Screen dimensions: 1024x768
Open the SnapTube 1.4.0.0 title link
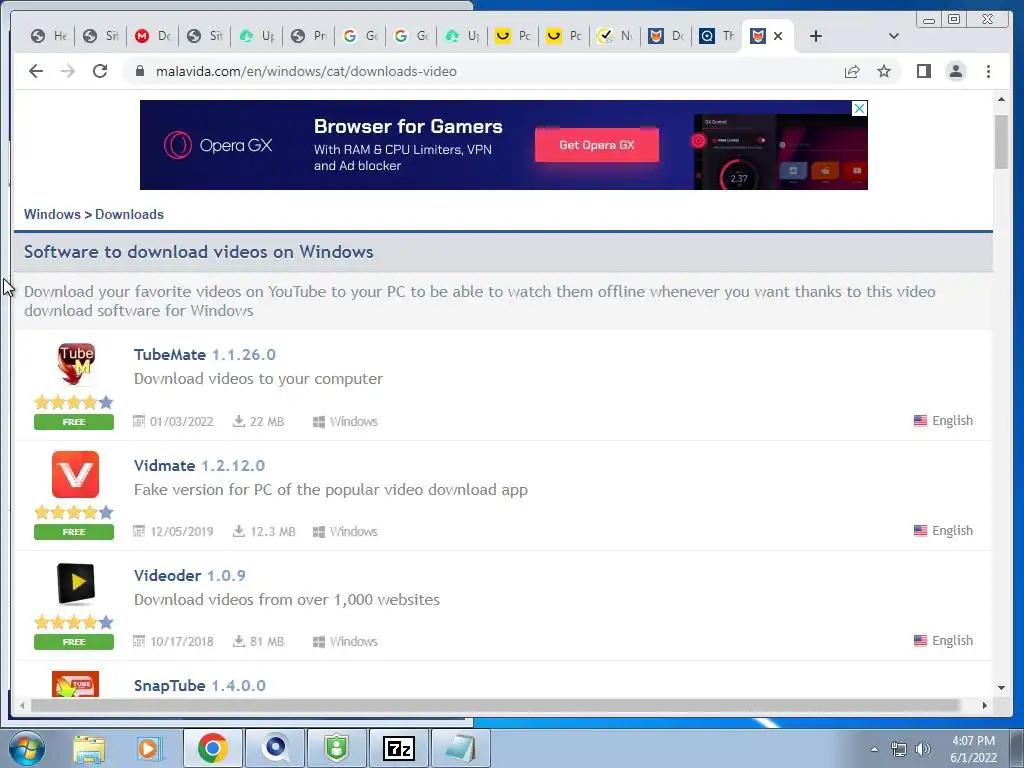click(199, 686)
